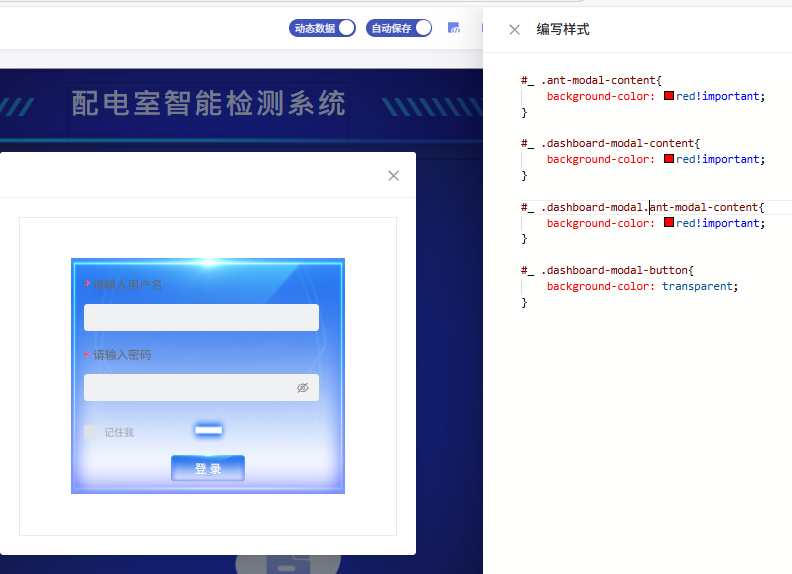Click the 配电室智能检测系统 title

coord(209,104)
